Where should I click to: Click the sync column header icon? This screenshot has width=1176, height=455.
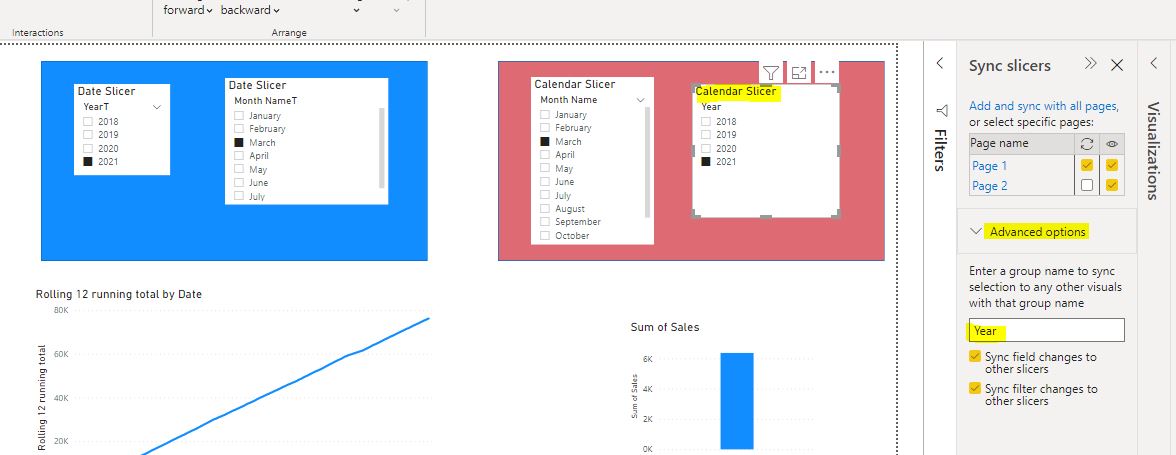(x=1087, y=143)
